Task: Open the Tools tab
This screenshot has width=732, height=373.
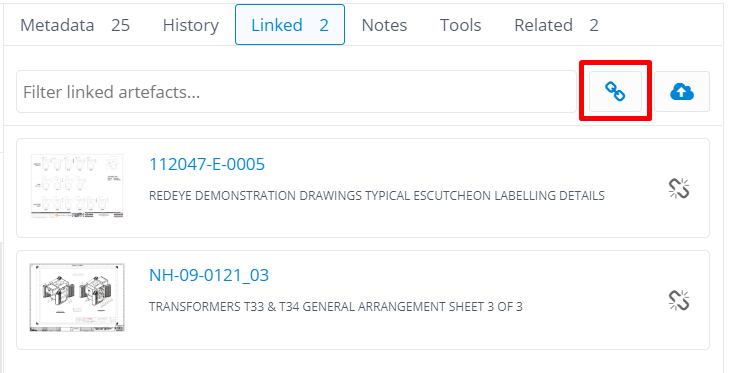Action: coord(460,25)
